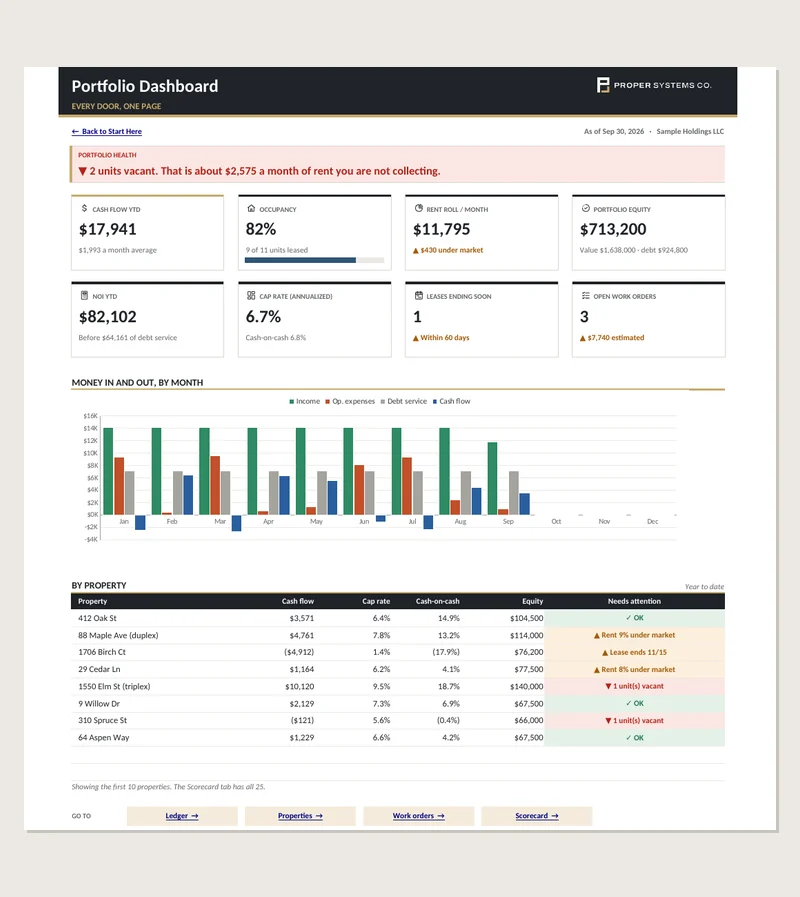
Task: Click the Equity column header
Action: pyautogui.click(x=533, y=601)
